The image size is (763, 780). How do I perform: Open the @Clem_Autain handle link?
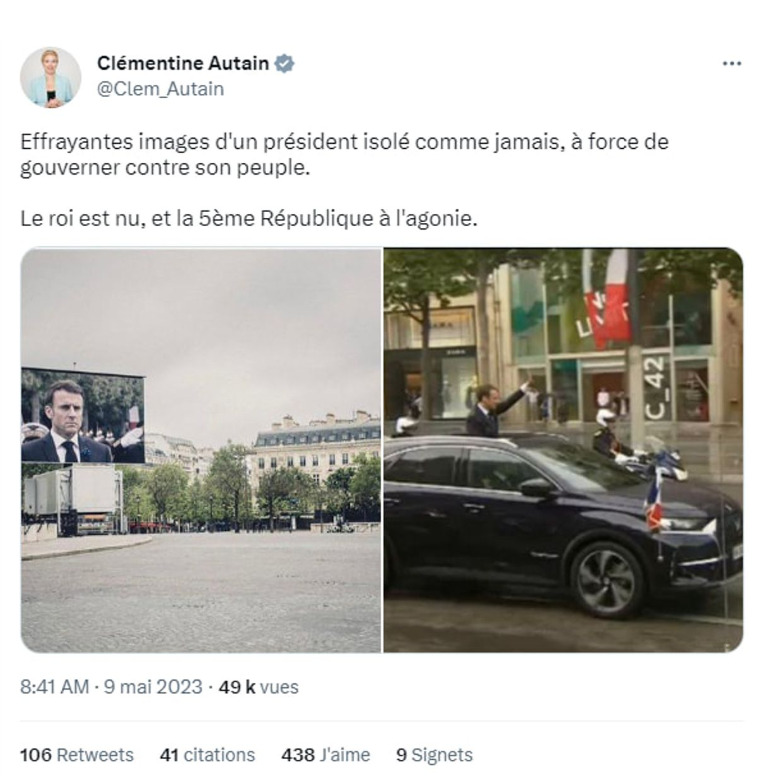[160, 89]
